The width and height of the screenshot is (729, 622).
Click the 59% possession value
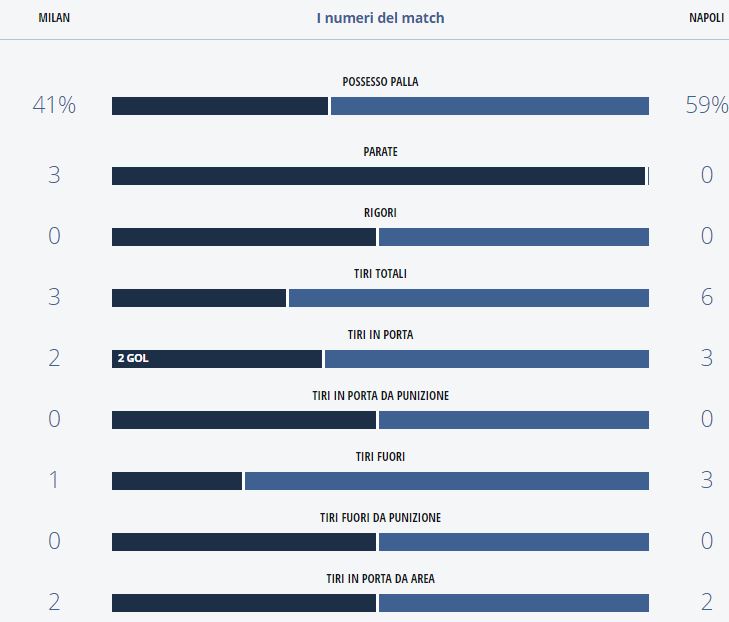706,105
